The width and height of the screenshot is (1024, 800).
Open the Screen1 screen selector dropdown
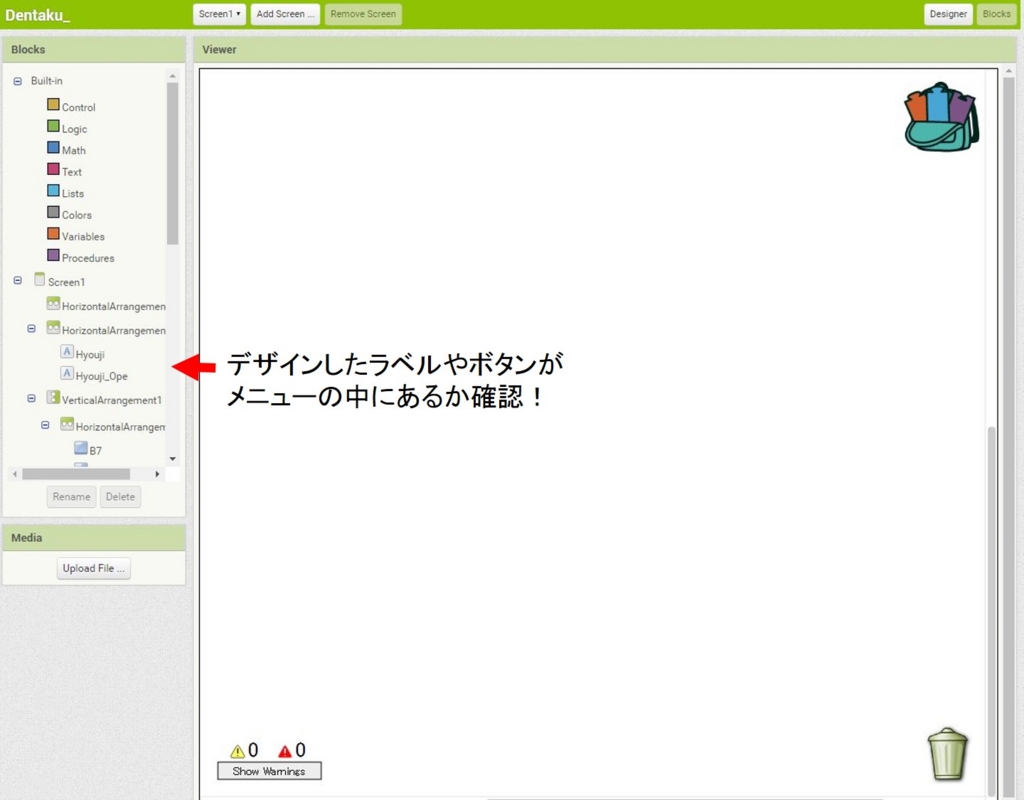click(x=219, y=14)
